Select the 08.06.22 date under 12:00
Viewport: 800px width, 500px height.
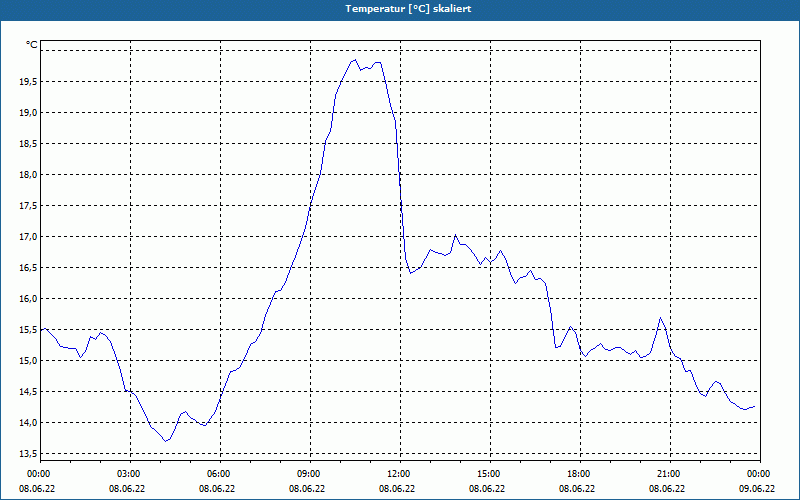click(397, 488)
